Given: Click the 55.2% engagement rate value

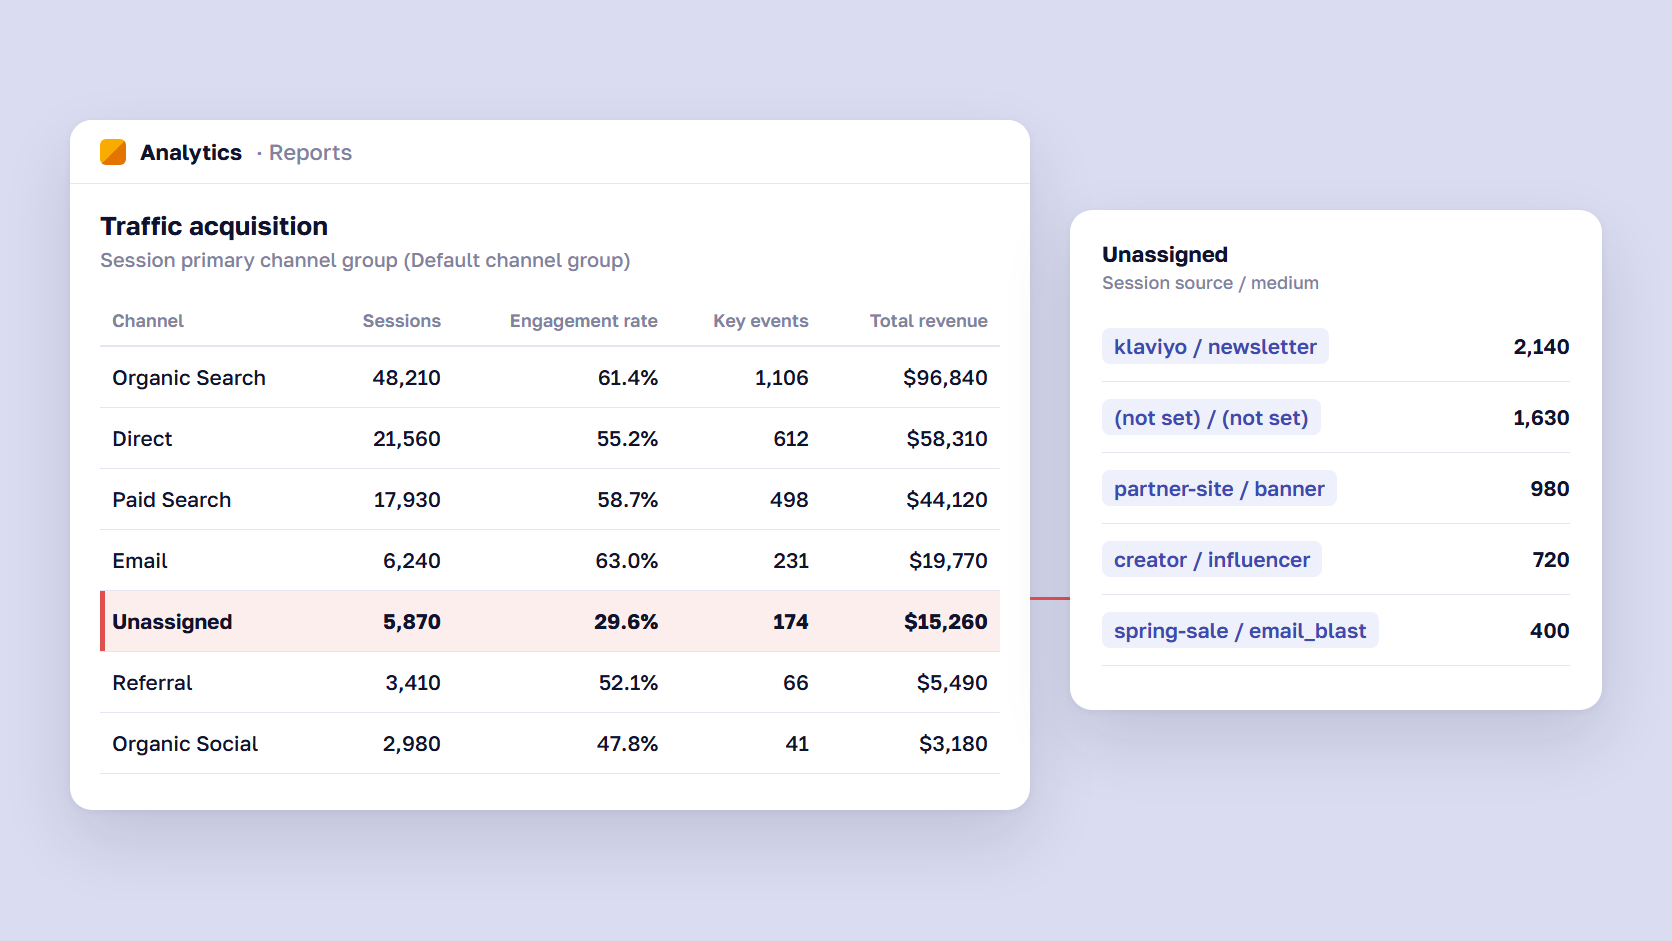Looking at the screenshot, I should coord(627,439).
